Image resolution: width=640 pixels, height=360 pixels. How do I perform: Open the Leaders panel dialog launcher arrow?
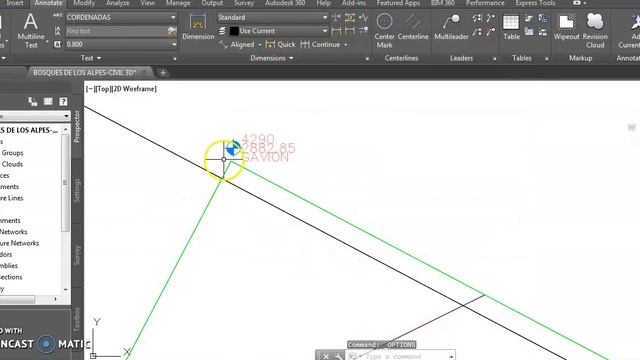pyautogui.click(x=495, y=59)
